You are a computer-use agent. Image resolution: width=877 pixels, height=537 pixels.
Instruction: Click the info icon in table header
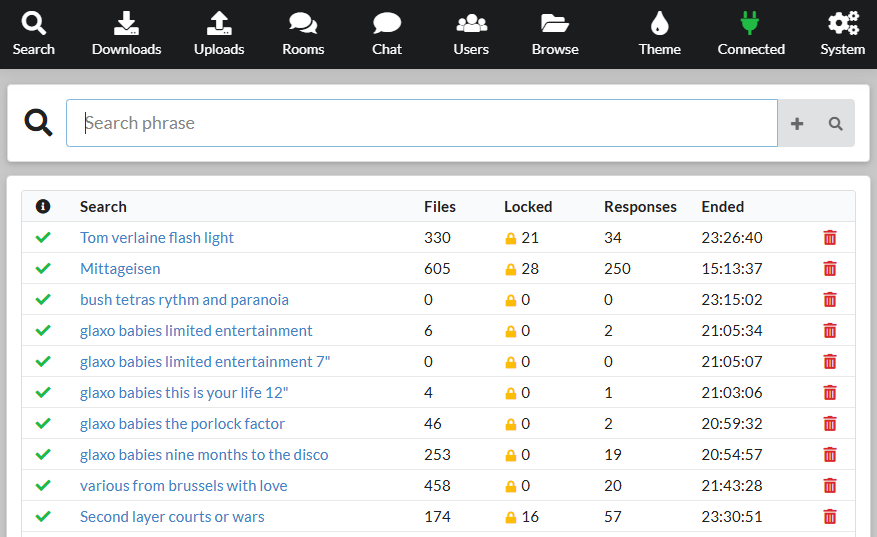[x=43, y=207]
